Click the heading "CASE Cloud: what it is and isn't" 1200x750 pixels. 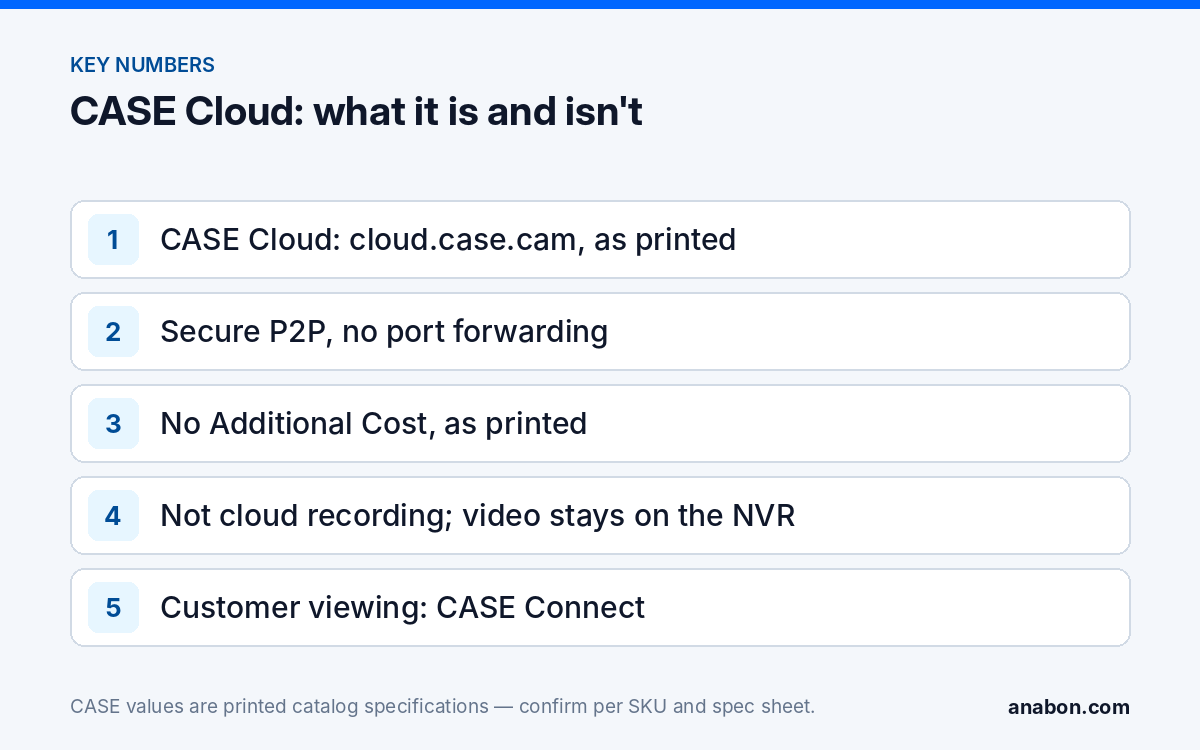tap(356, 112)
